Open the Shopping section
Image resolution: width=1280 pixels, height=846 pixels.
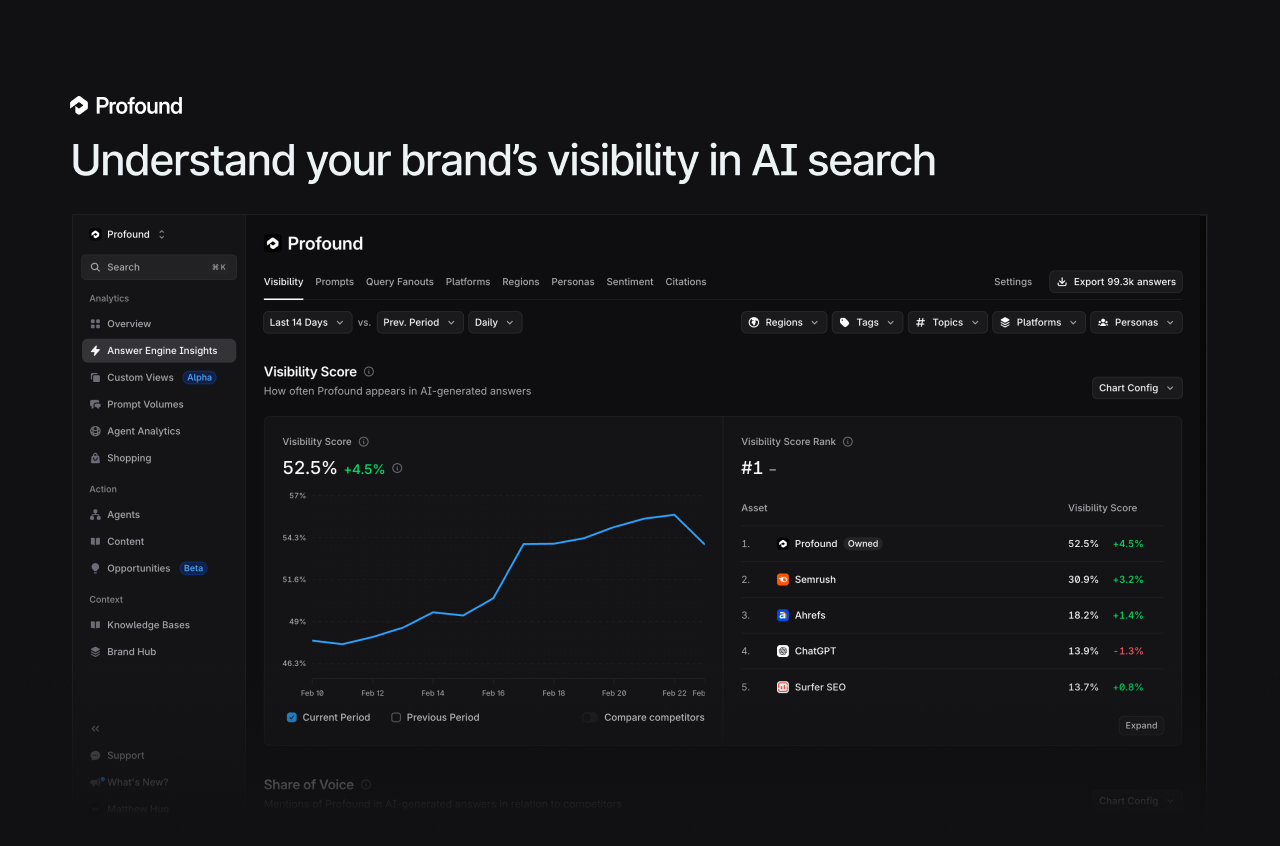(128, 458)
